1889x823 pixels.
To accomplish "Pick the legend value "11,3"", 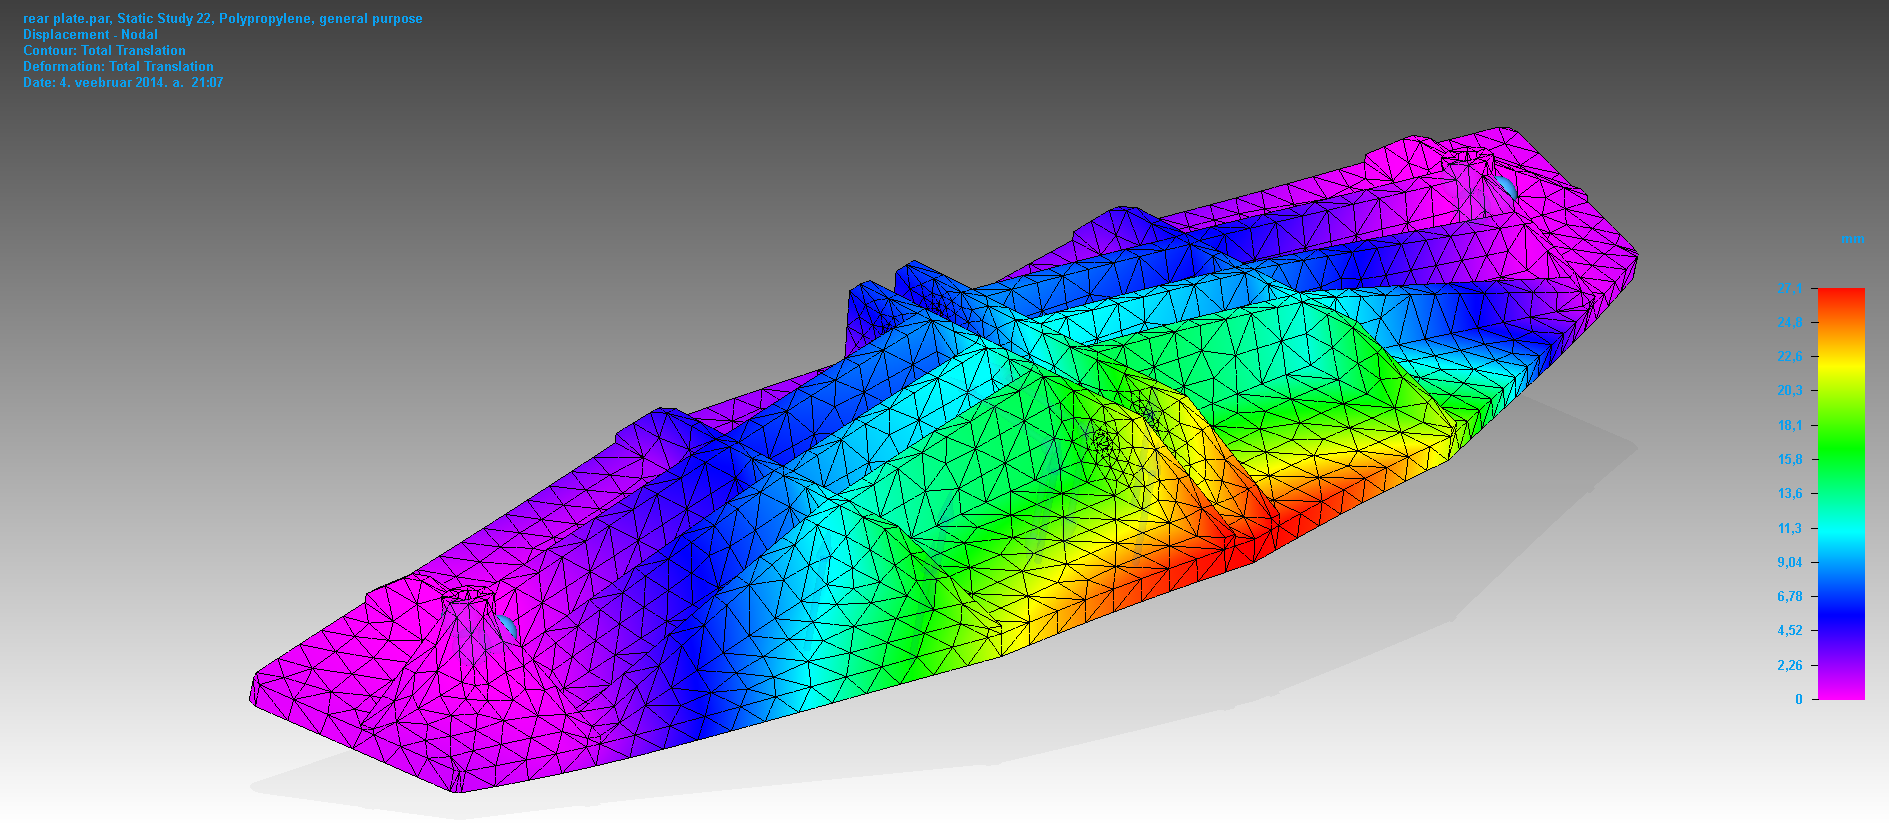I will click(x=1790, y=528).
